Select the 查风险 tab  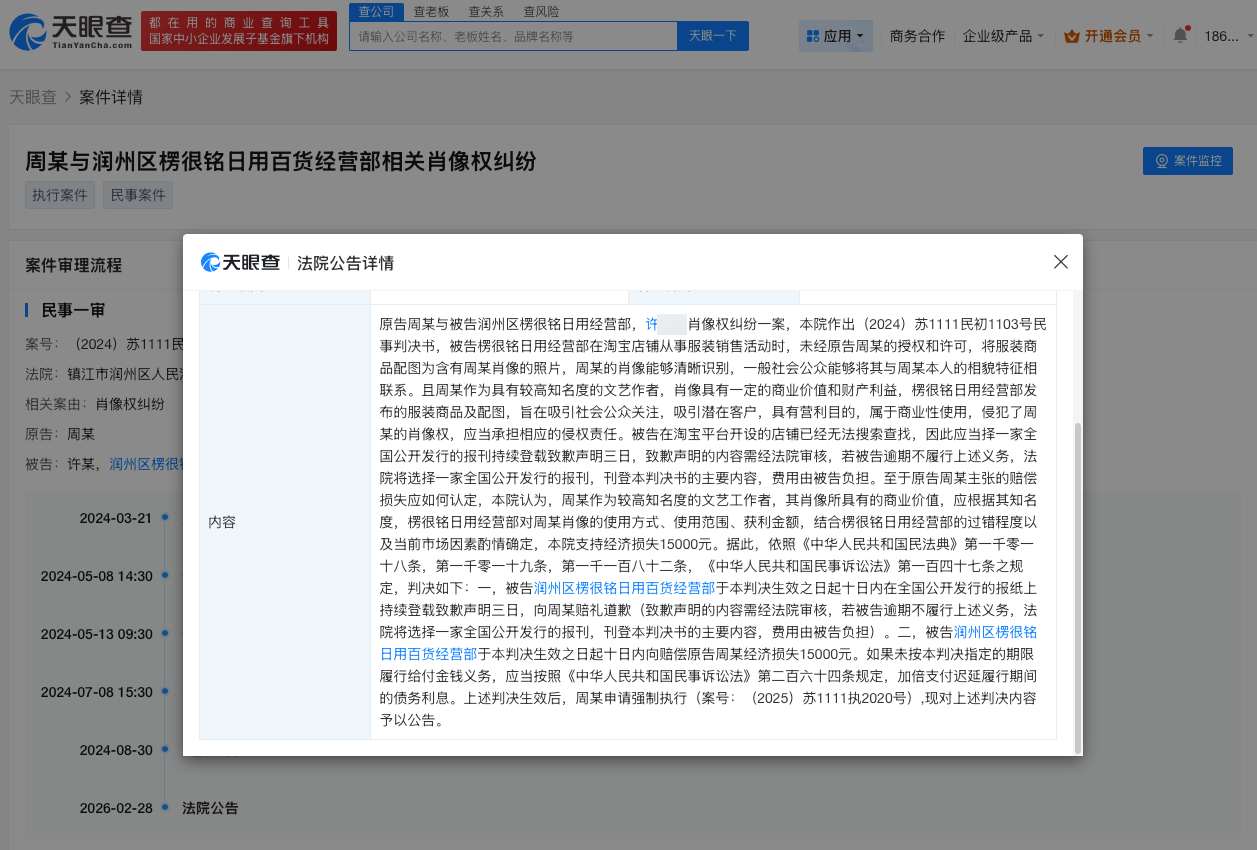[540, 11]
